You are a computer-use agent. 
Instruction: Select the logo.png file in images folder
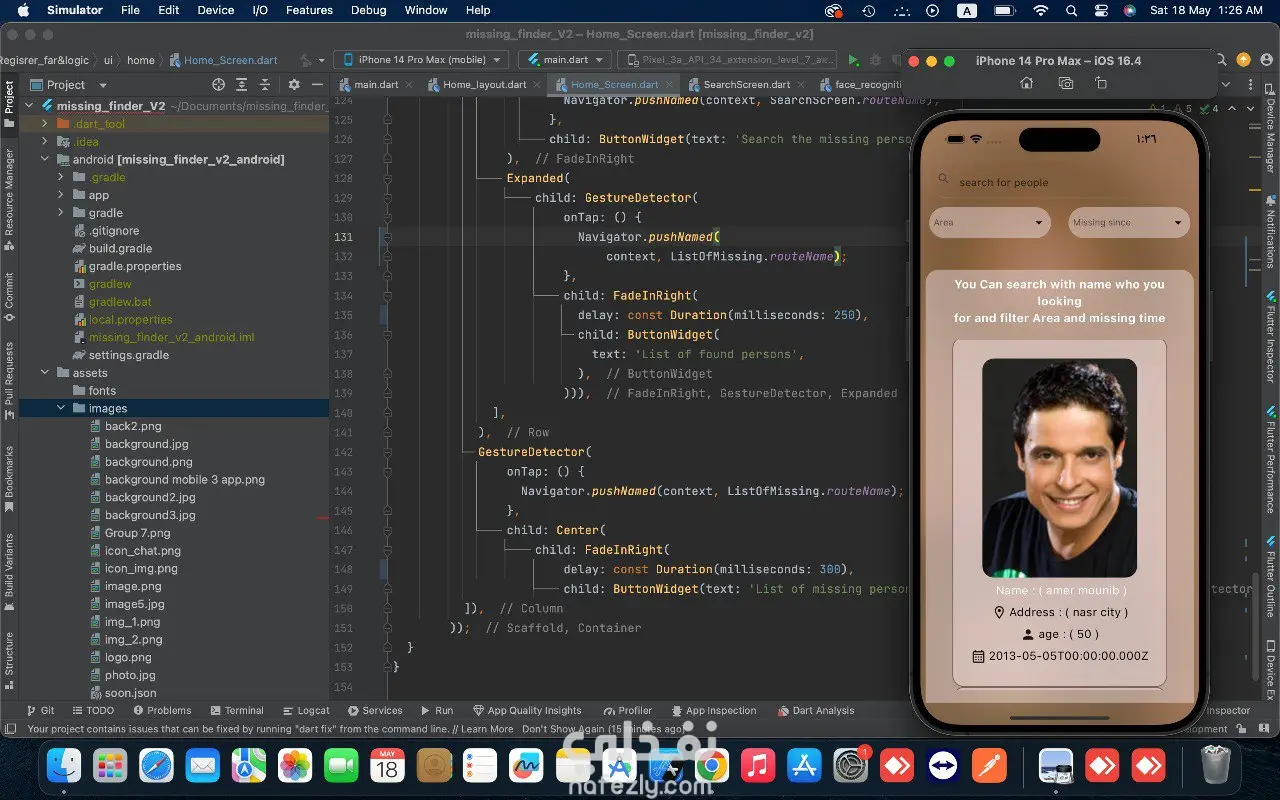click(128, 657)
